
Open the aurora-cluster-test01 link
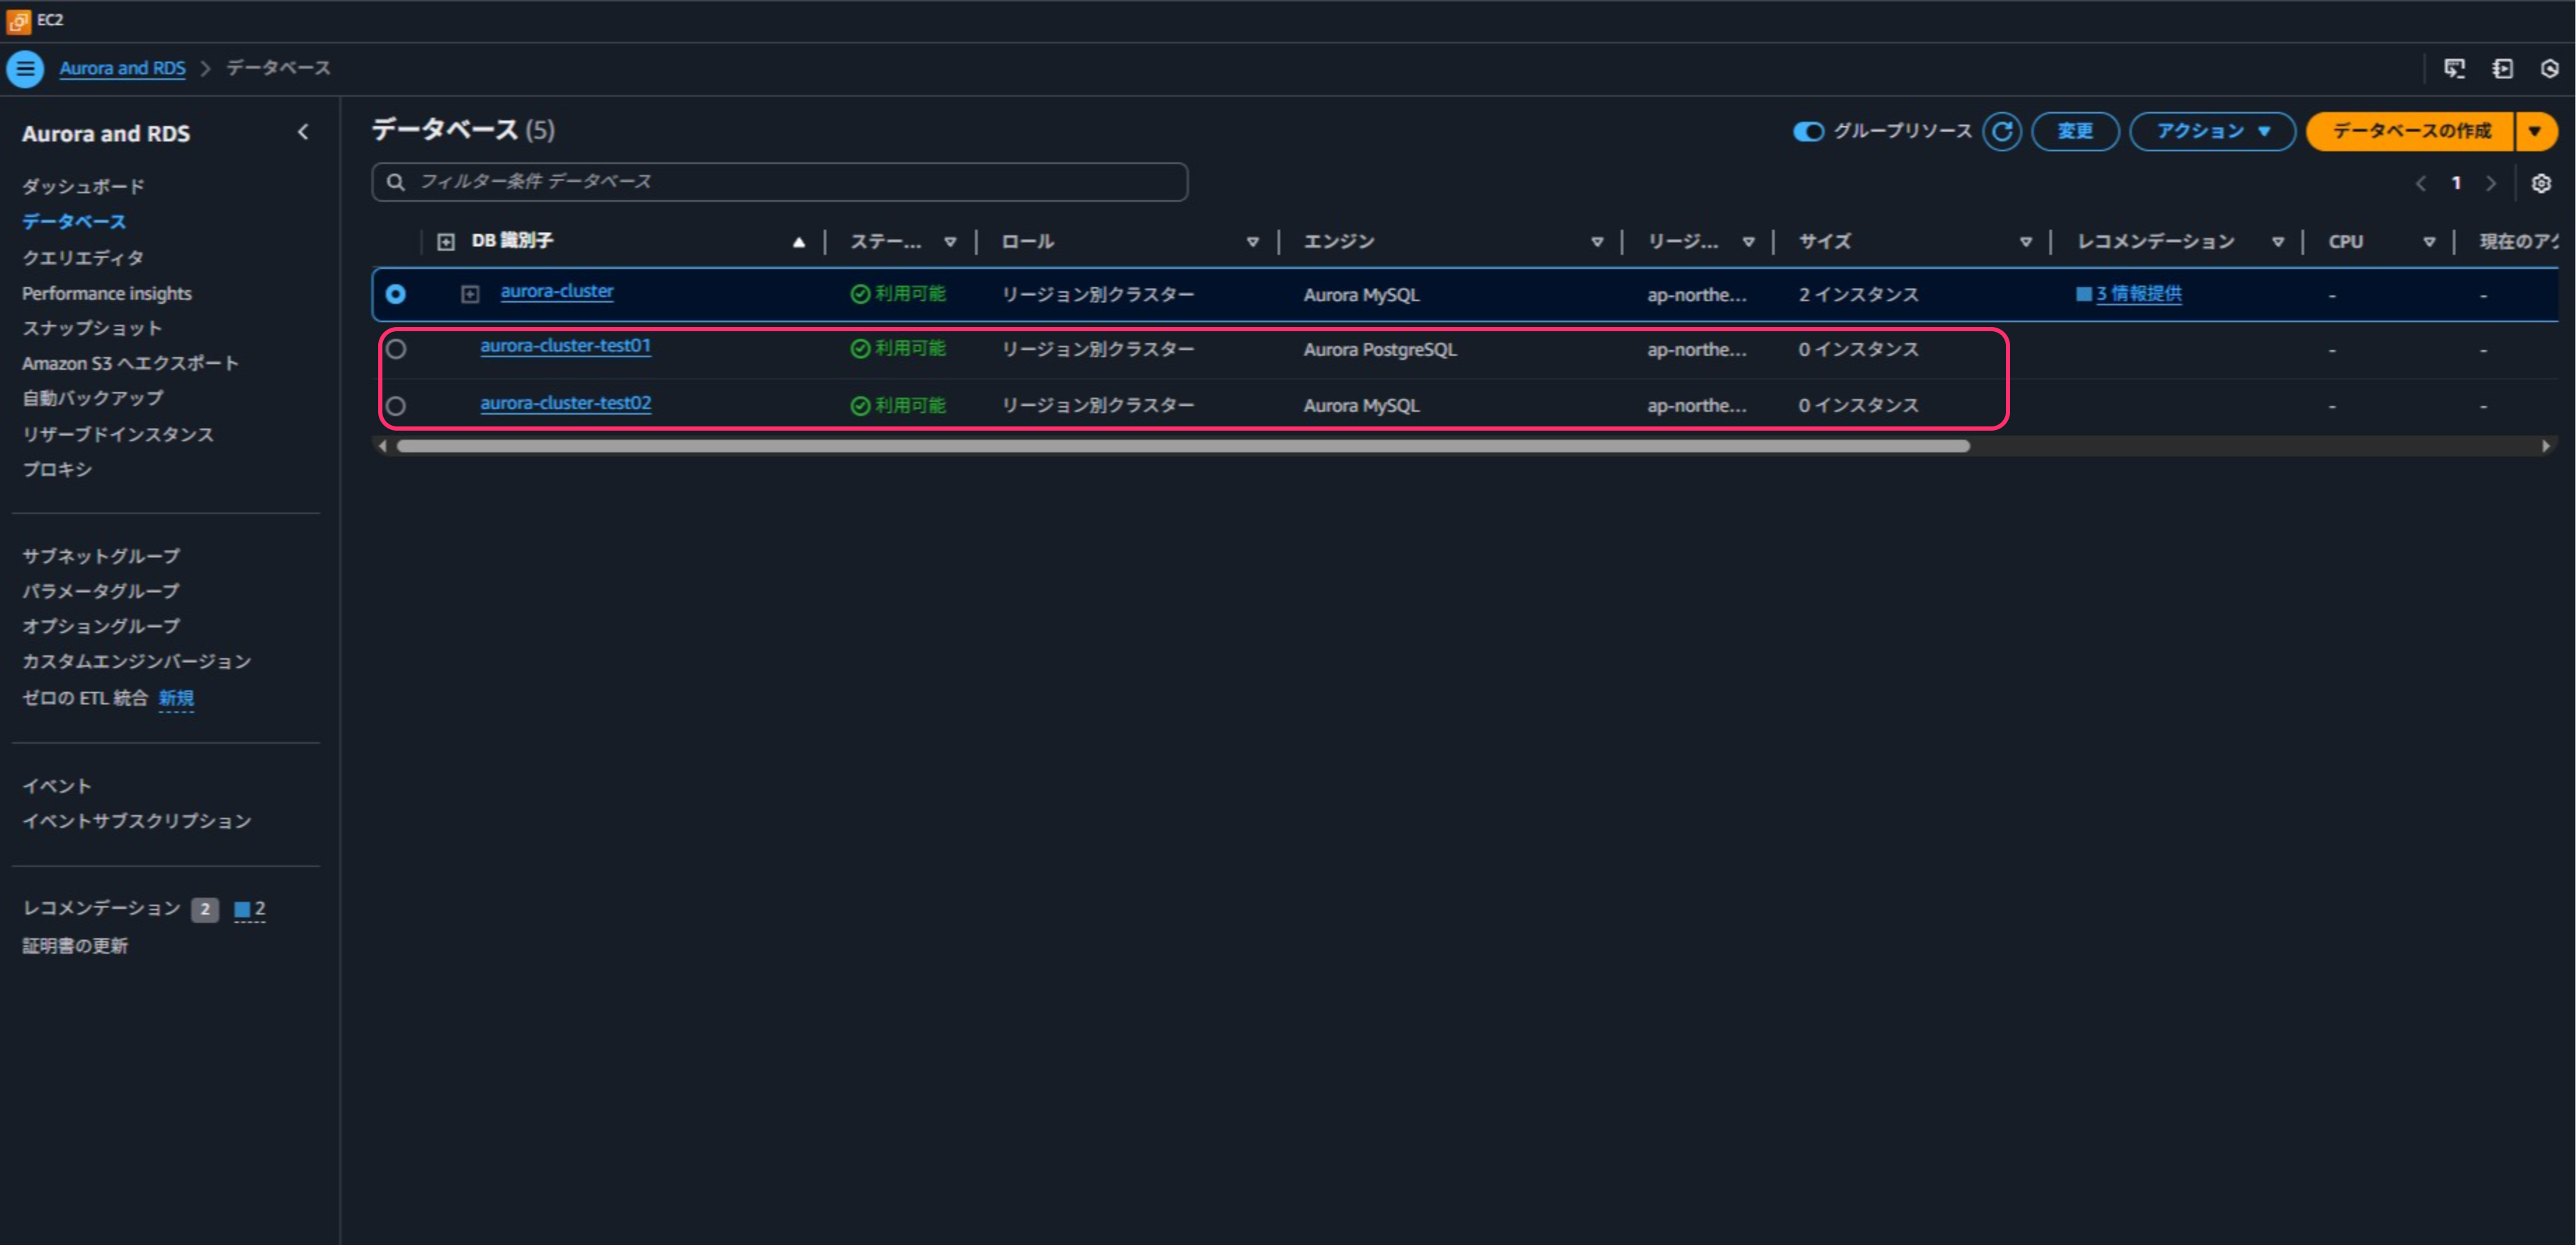click(x=565, y=346)
